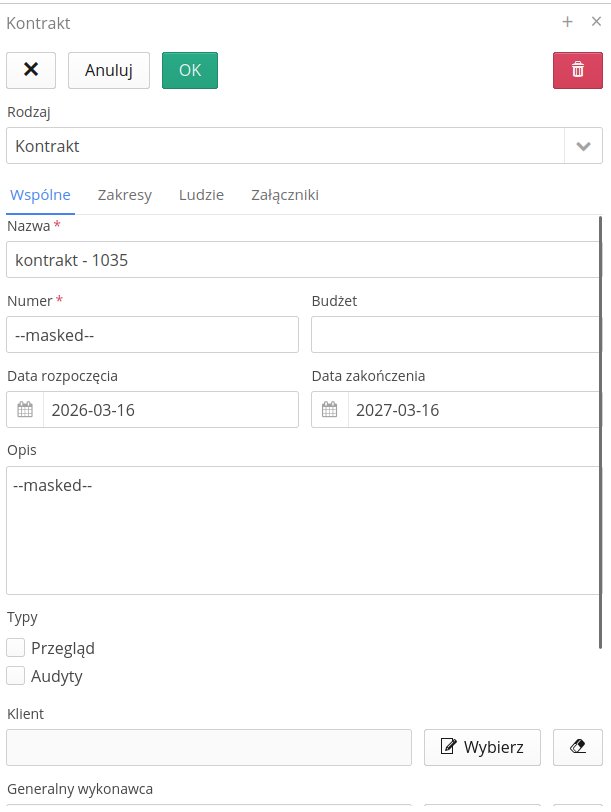Viewport: 611px width, 812px height.
Task: Open calendar icon for Data zakończenia
Action: tap(329, 410)
